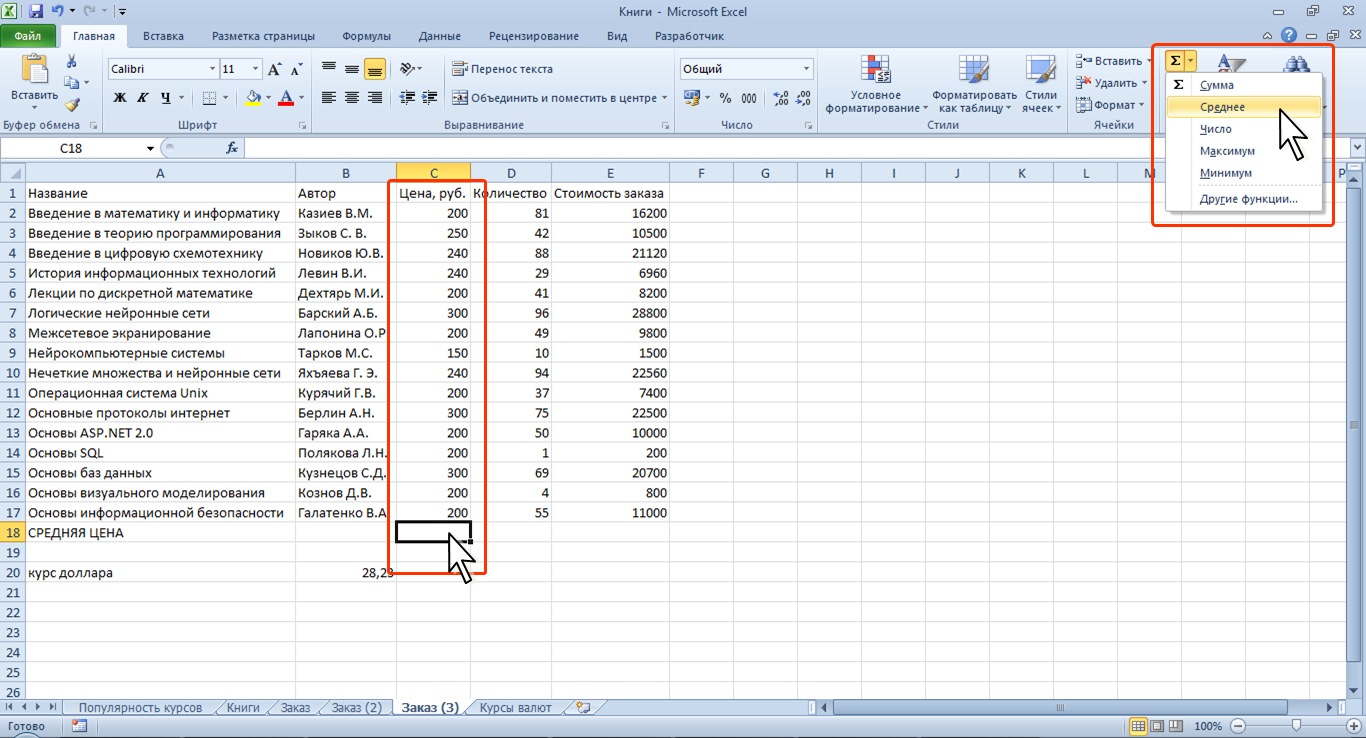Choose Максимум from AutoSum menu
This screenshot has width=1366, height=738.
pyautogui.click(x=1244, y=151)
